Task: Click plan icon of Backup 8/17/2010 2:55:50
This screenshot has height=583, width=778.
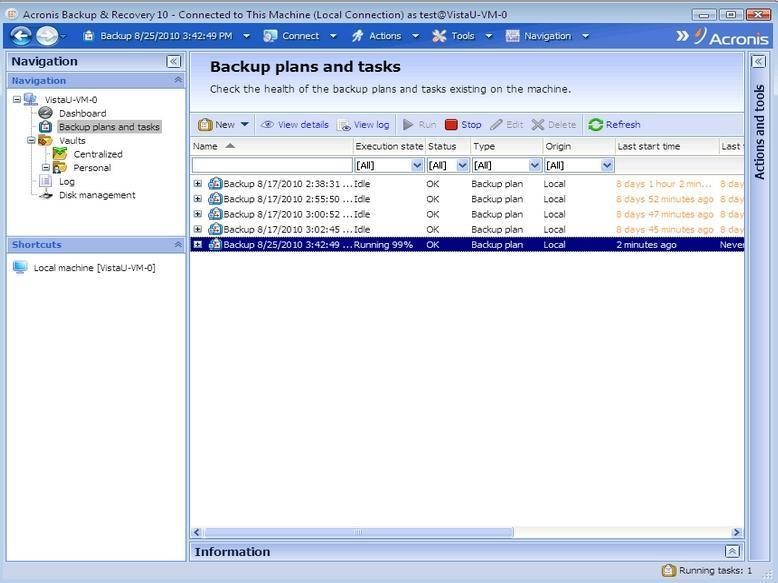Action: [x=215, y=199]
